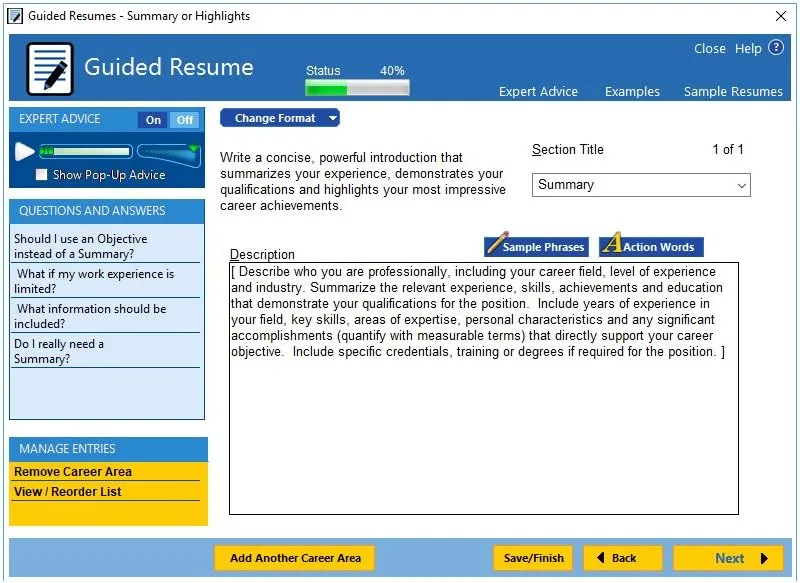Open the Section Title Summary dropdown

[640, 185]
